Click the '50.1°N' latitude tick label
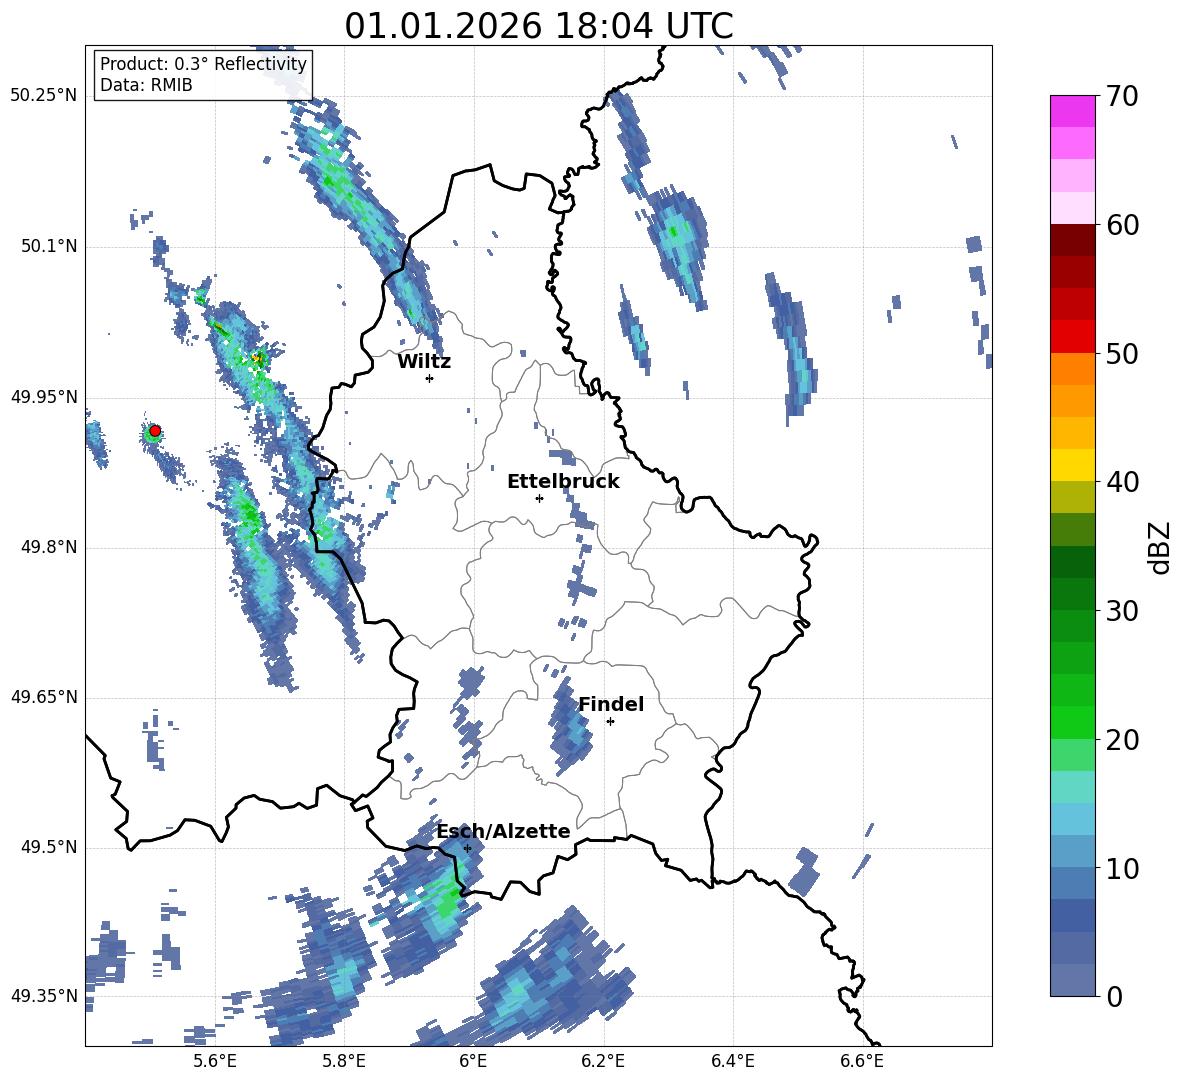Screen dimensions: 1184x1081 click(x=48, y=247)
